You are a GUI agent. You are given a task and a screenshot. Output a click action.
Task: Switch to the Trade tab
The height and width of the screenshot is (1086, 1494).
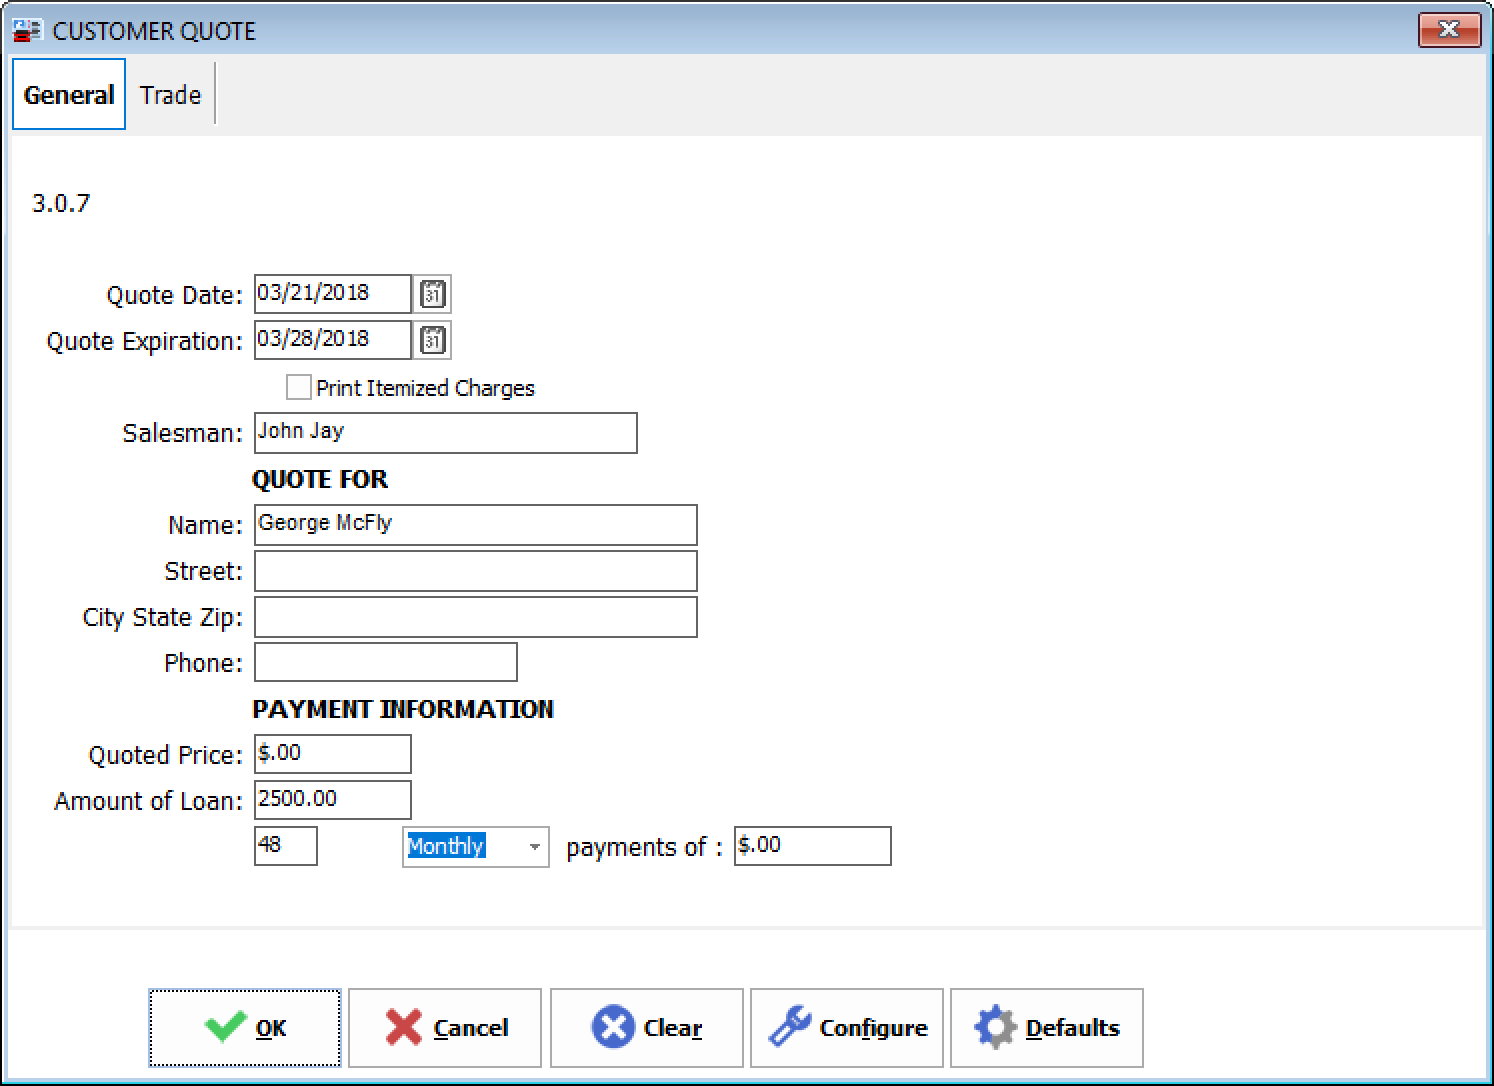(170, 95)
